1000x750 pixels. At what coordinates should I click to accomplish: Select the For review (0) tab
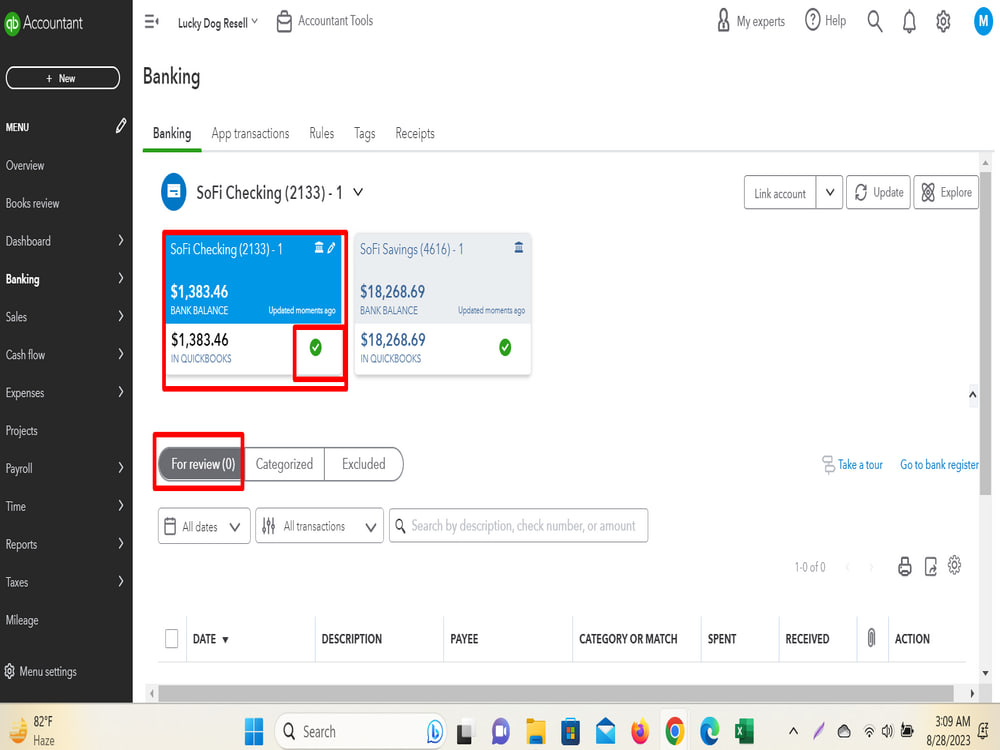202,464
